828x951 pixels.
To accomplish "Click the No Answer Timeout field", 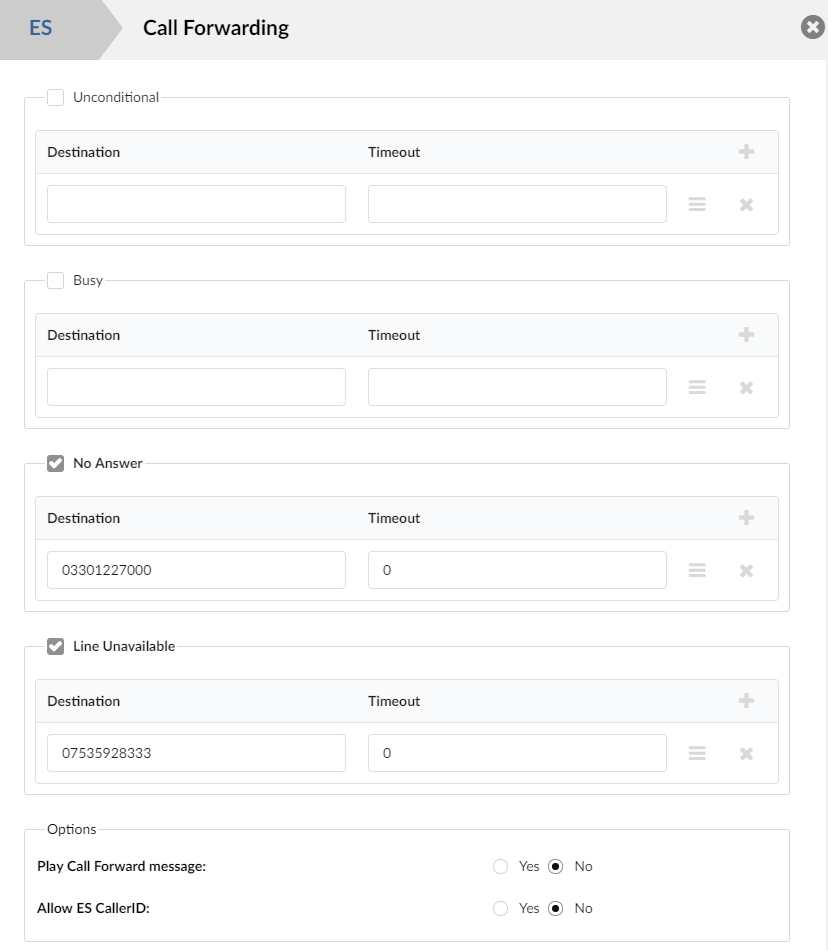I will click(x=517, y=570).
